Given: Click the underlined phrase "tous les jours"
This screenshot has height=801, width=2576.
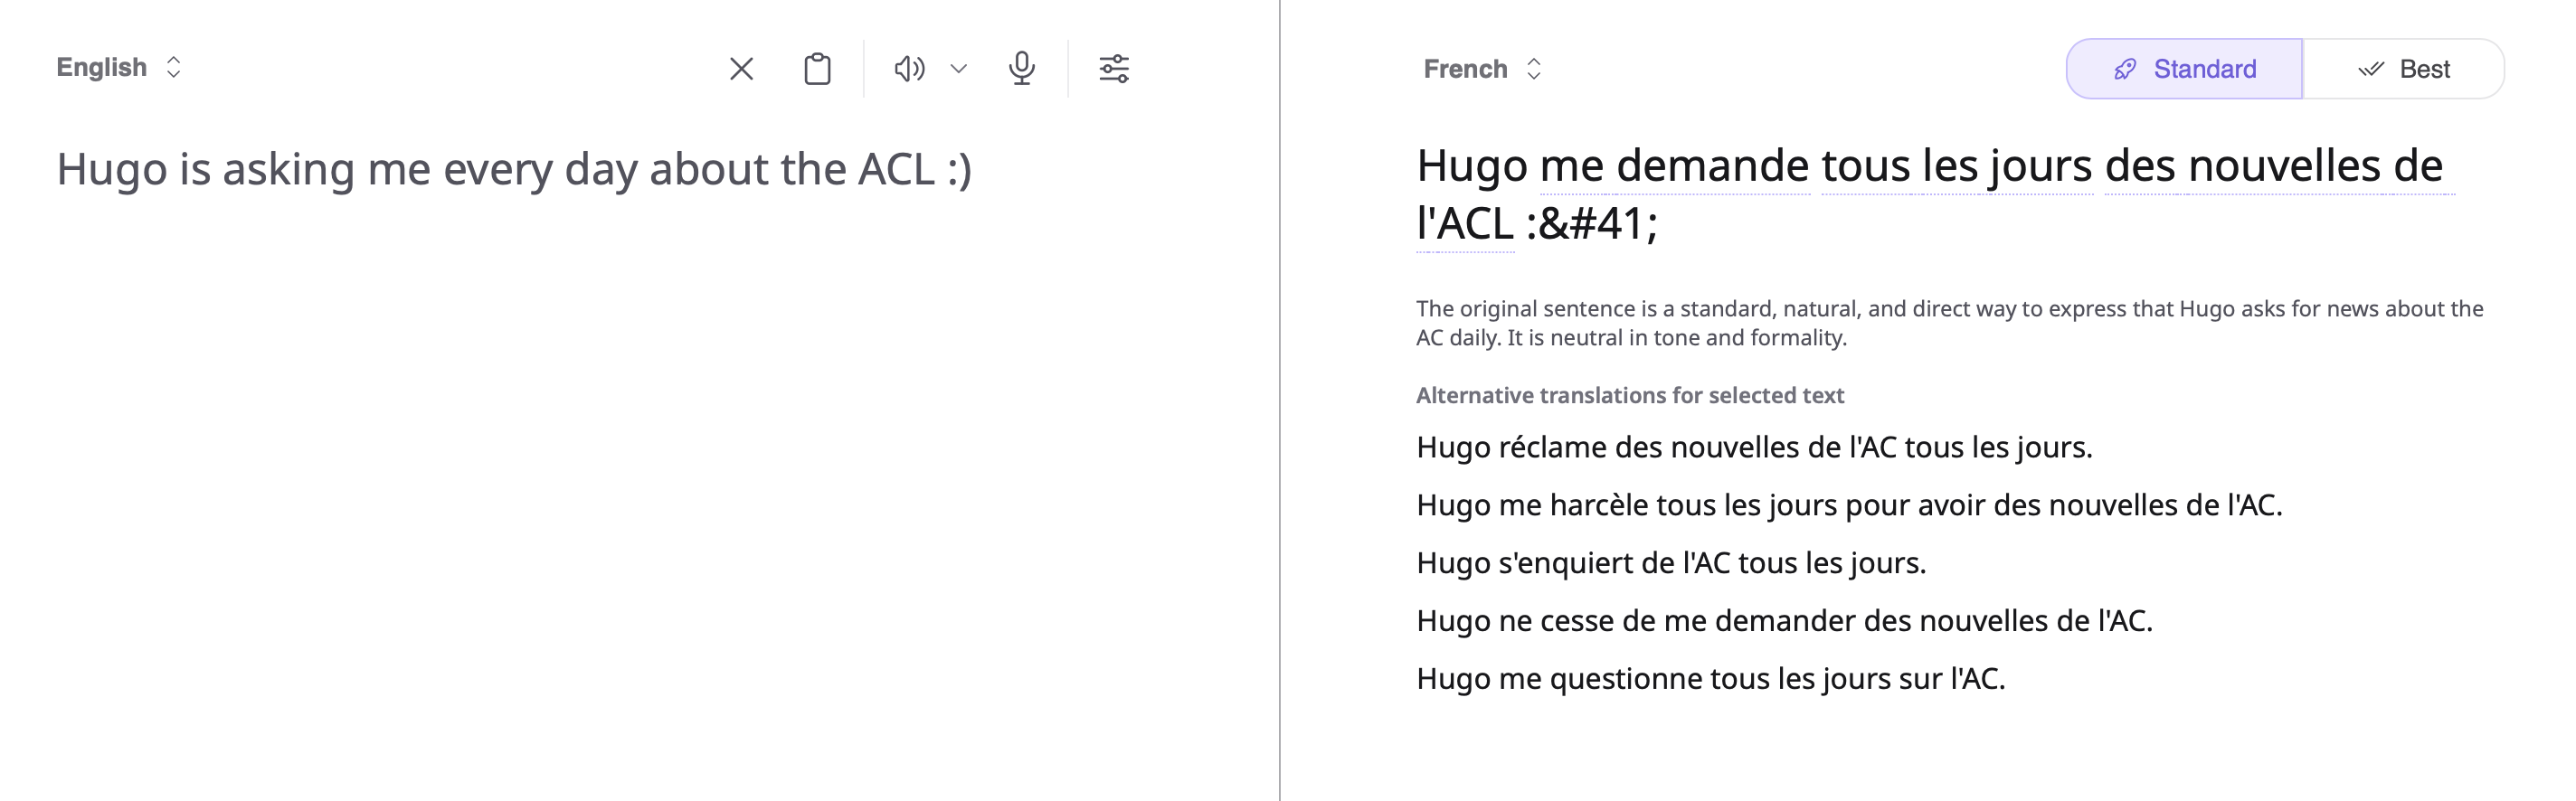Looking at the screenshot, I should 1956,166.
